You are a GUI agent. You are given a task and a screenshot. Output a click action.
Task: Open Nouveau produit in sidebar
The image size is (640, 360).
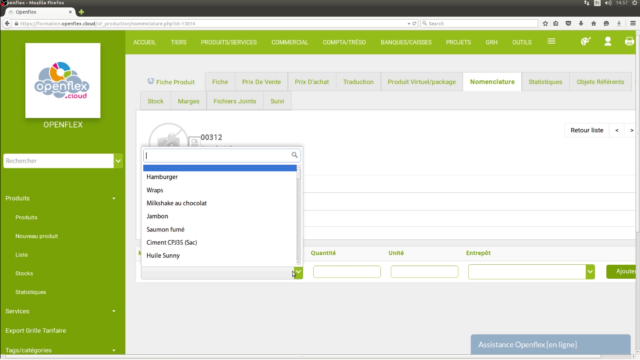(37, 236)
